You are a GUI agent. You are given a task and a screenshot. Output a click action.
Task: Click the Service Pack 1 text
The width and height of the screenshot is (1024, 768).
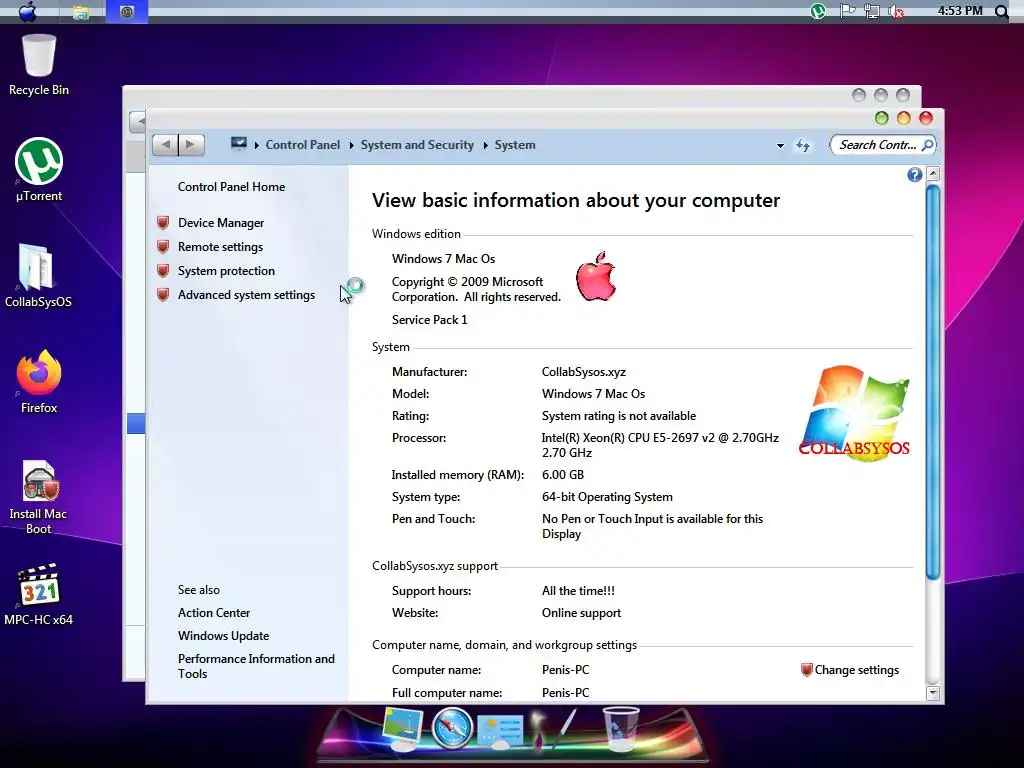click(x=430, y=320)
